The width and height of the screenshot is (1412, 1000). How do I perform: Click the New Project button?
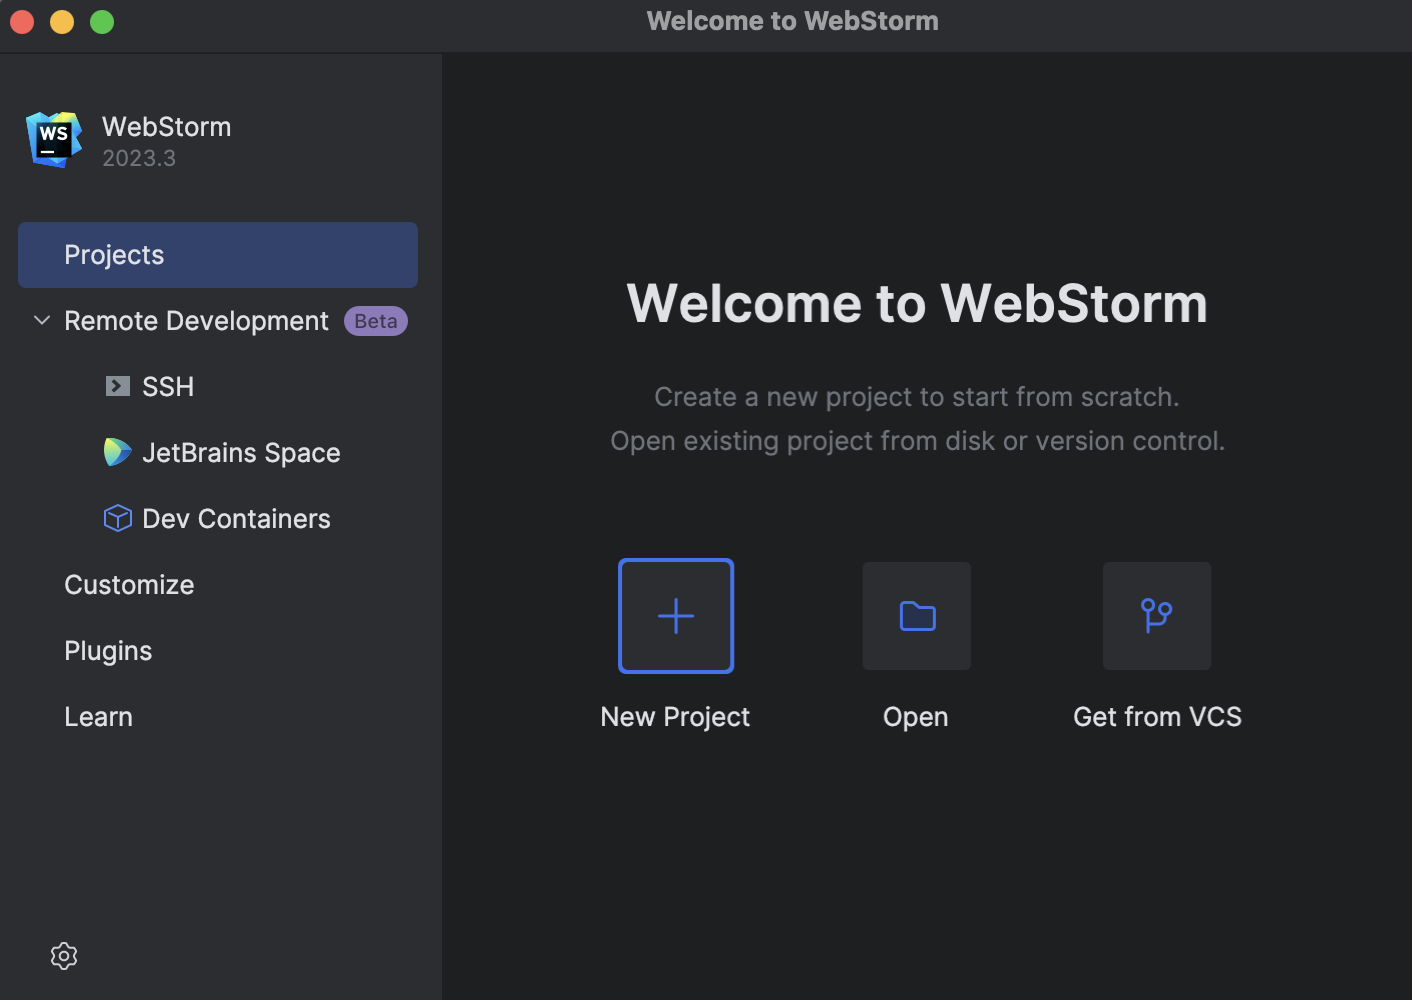pyautogui.click(x=675, y=716)
